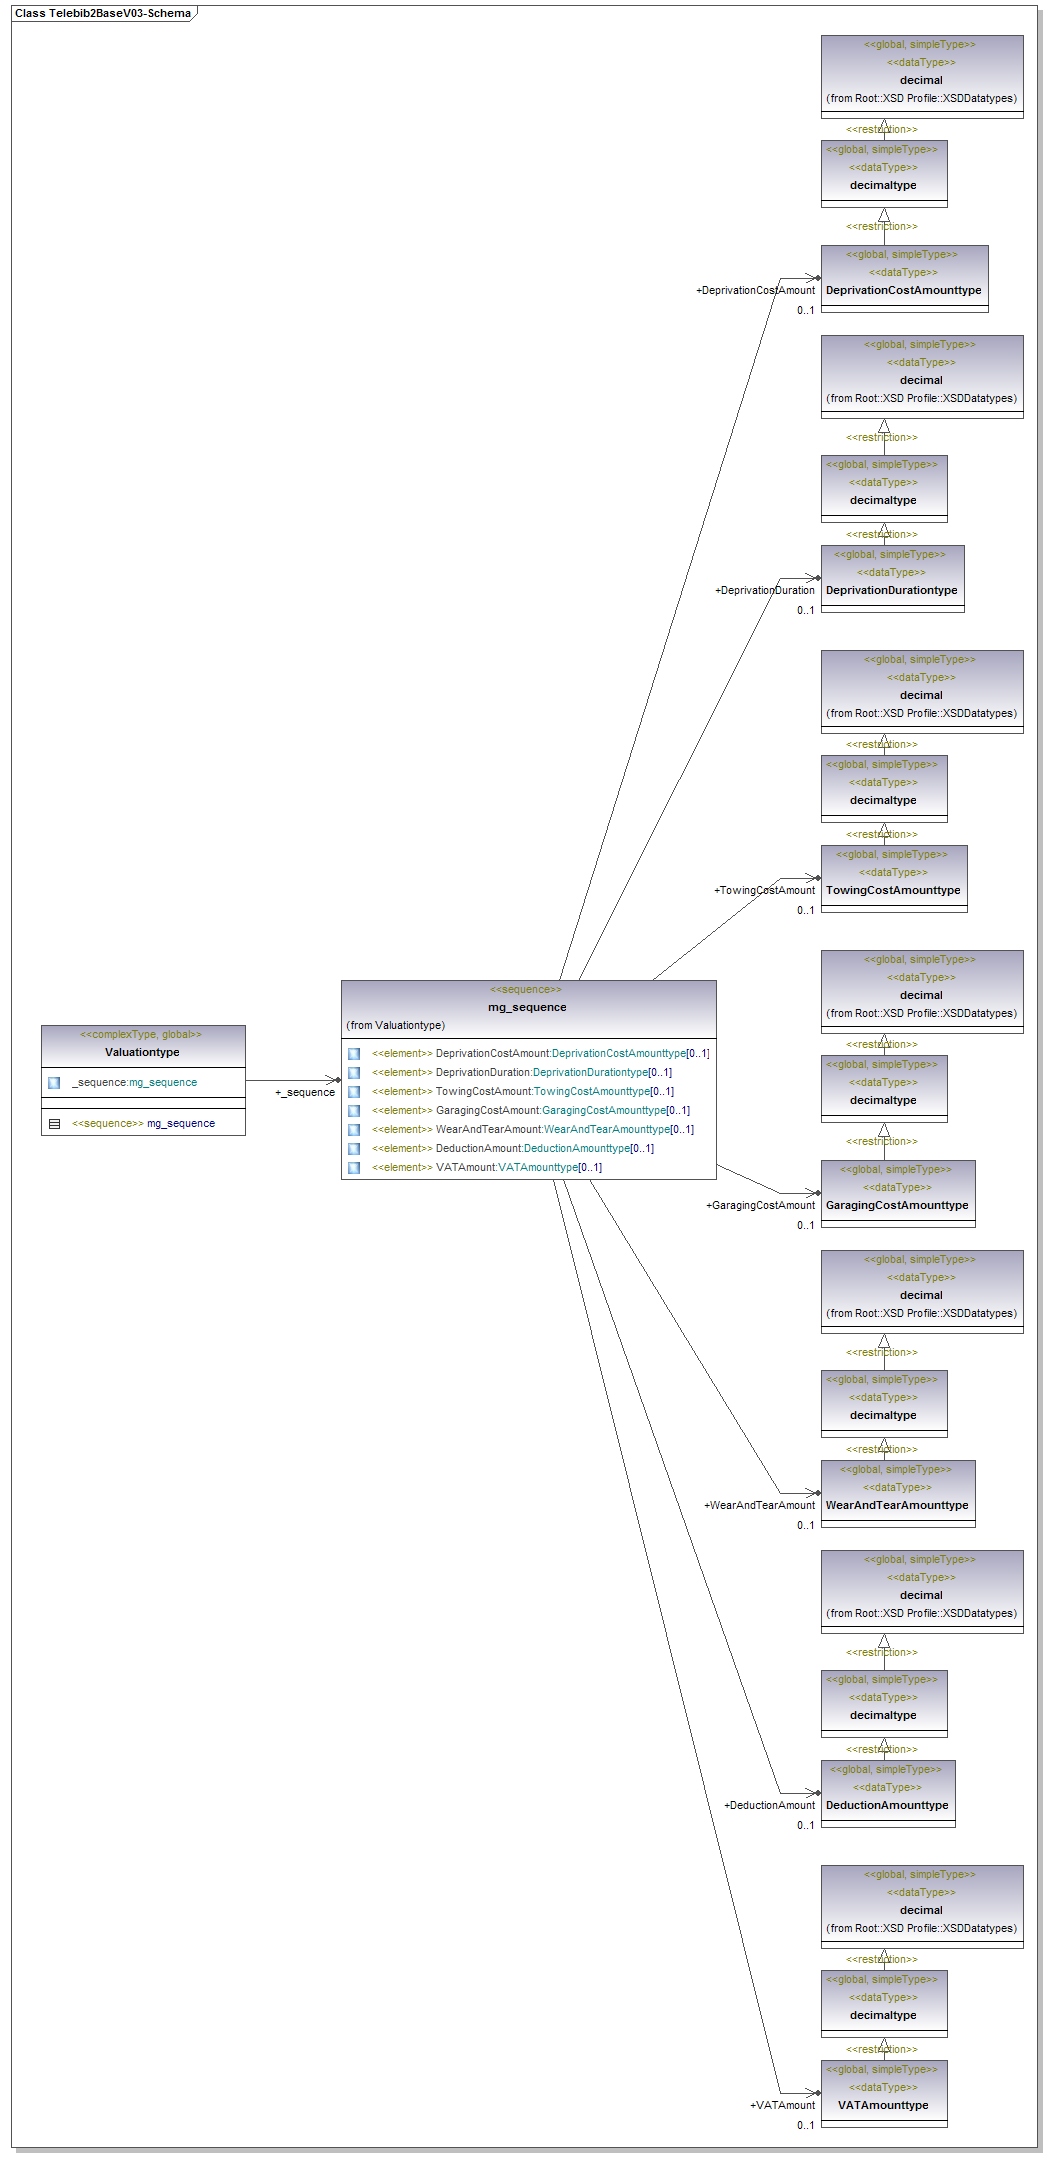Click the DeductionAmount element icon
Image resolution: width=1064 pixels, height=2168 pixels.
(354, 1149)
